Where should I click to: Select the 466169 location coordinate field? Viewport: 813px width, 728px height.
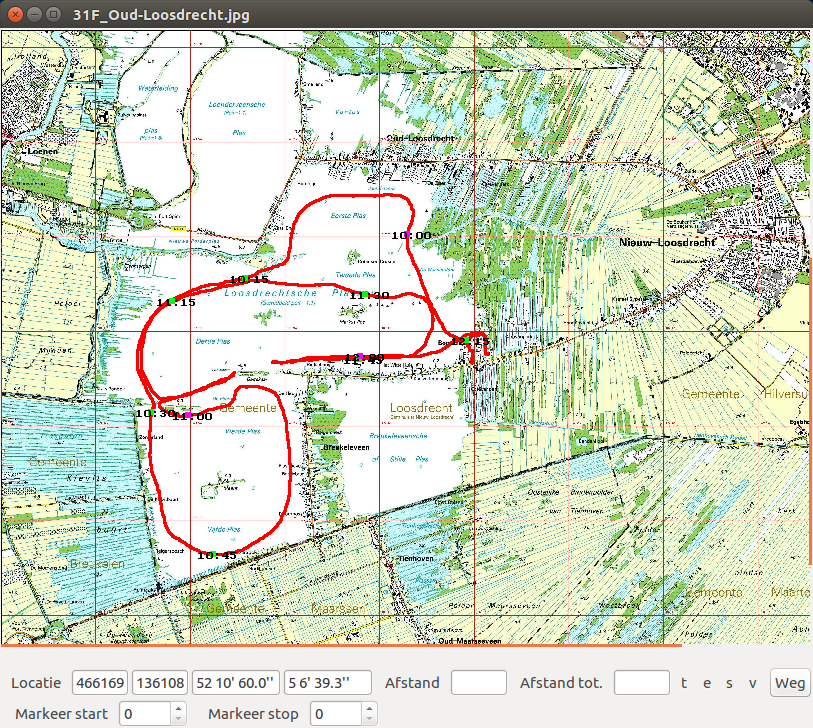100,683
